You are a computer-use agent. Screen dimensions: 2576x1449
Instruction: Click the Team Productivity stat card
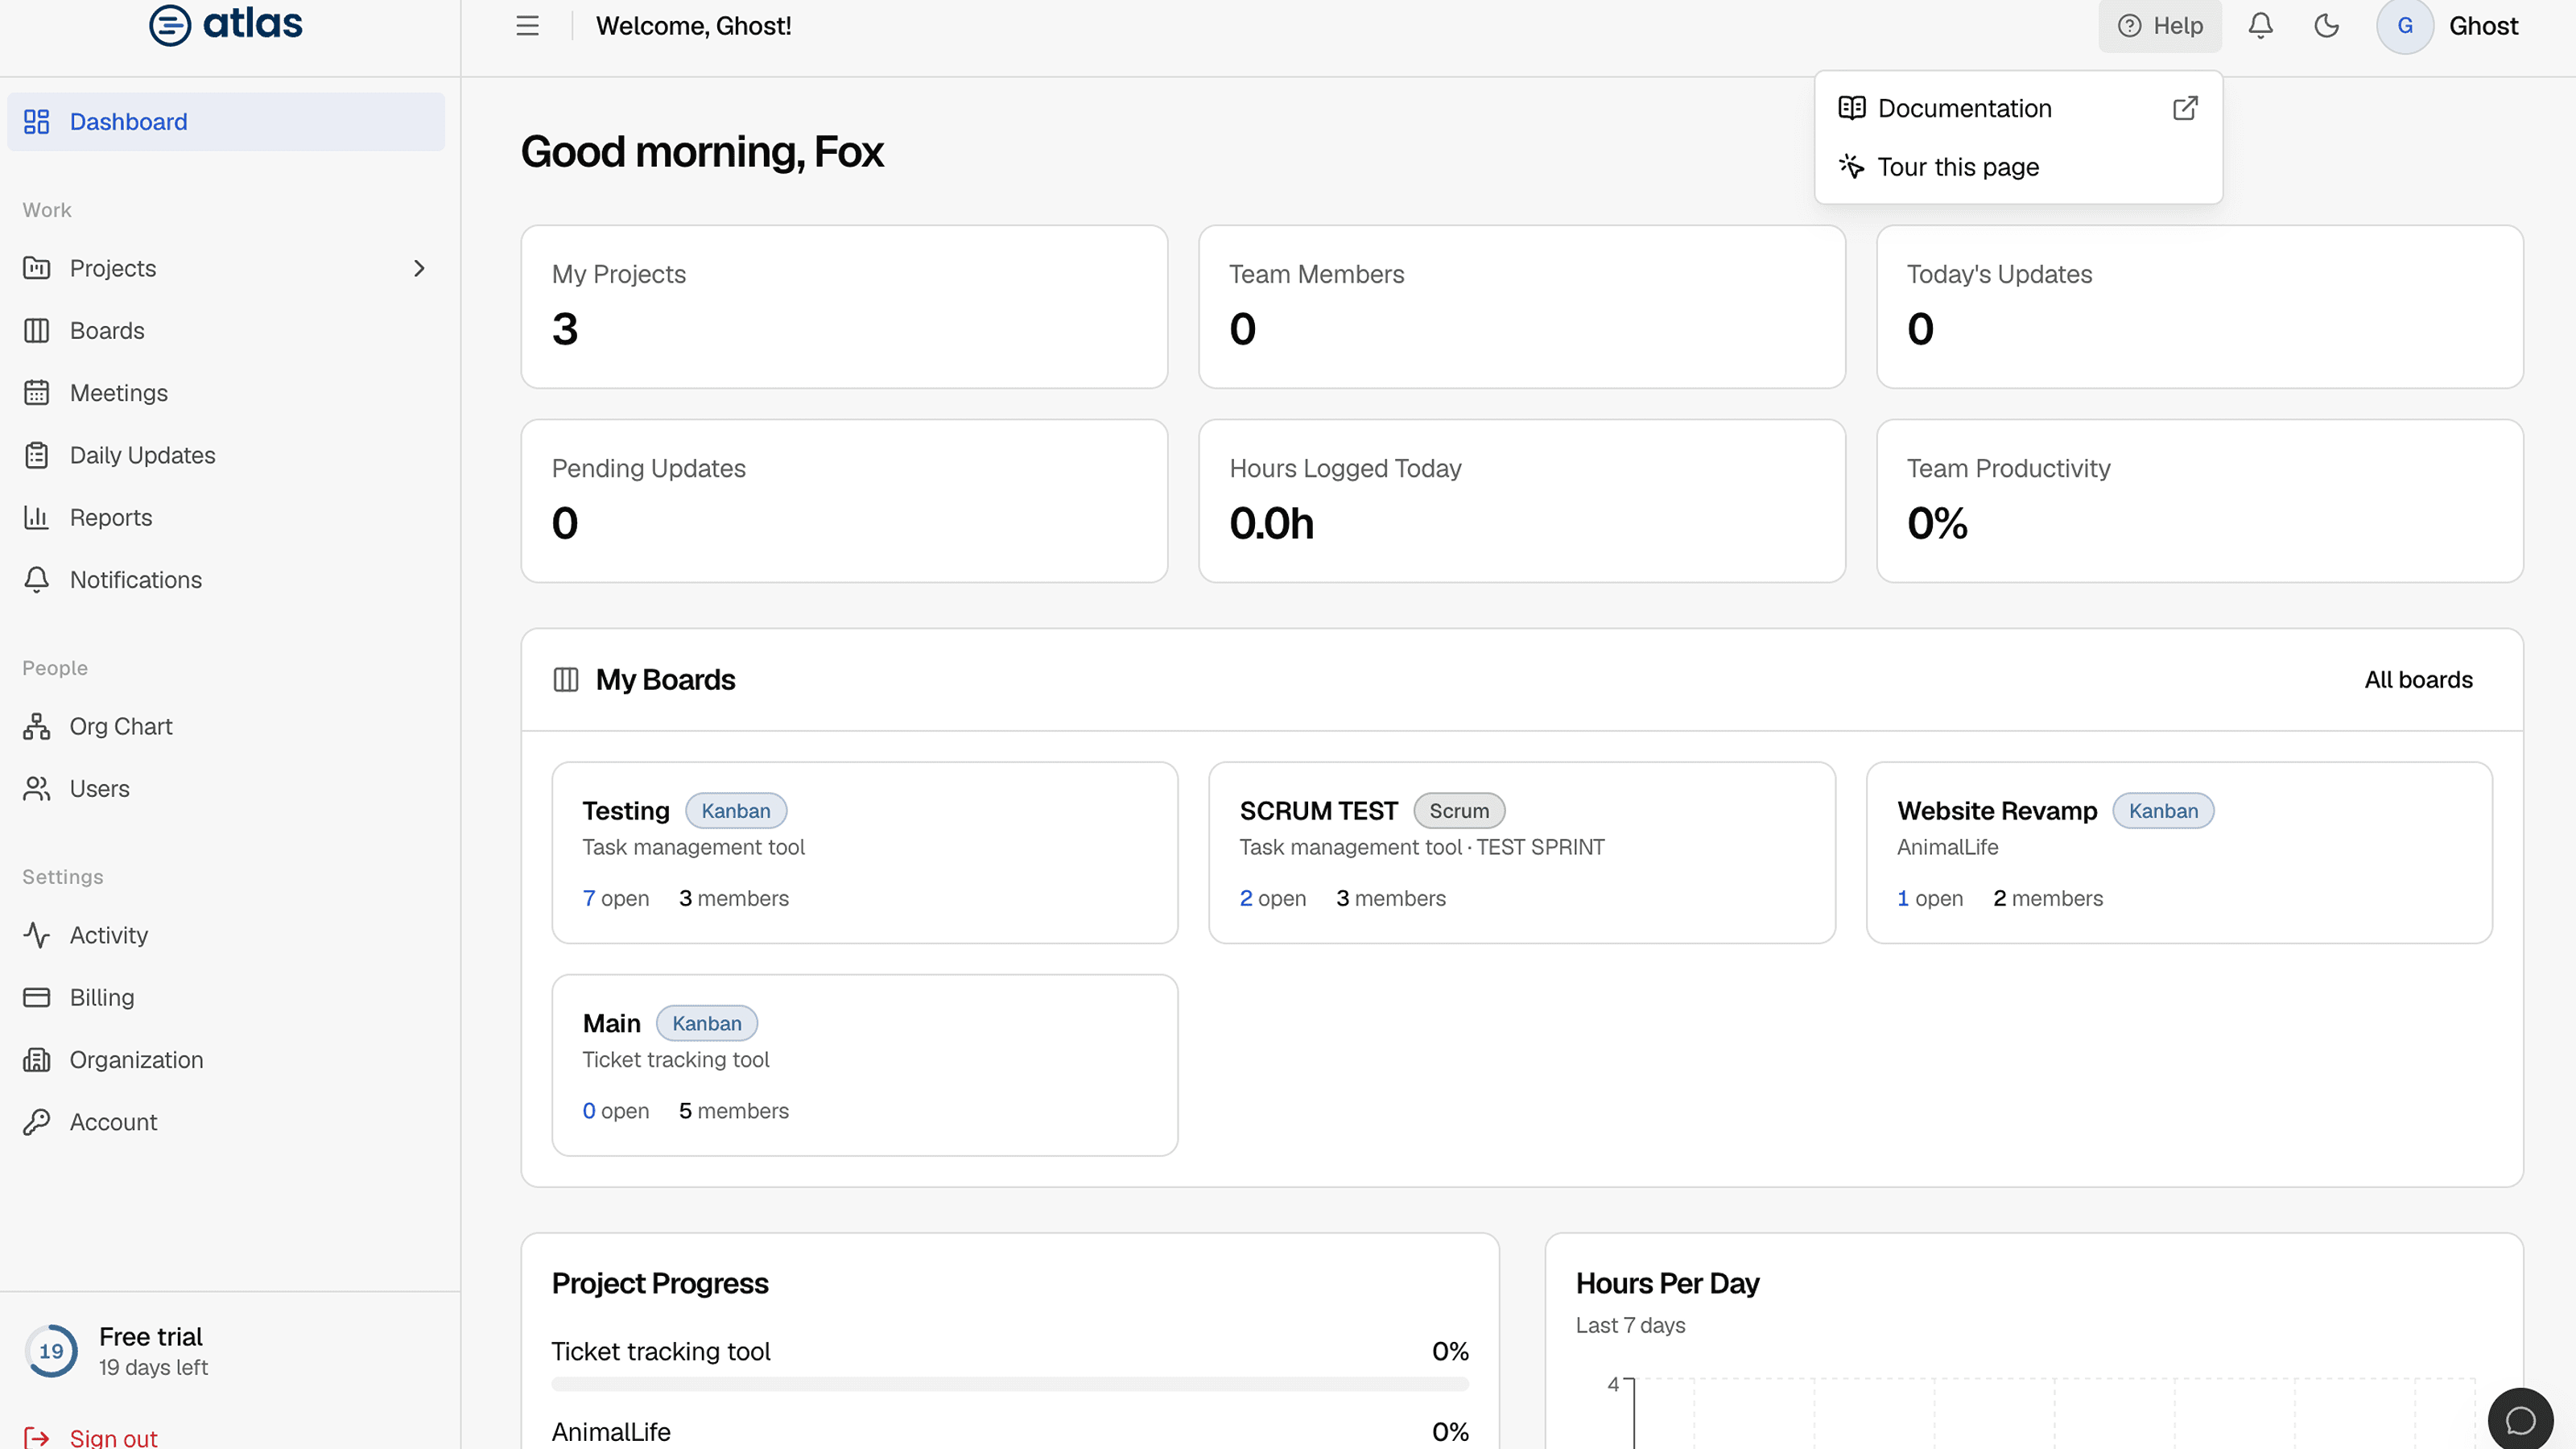click(x=2200, y=501)
